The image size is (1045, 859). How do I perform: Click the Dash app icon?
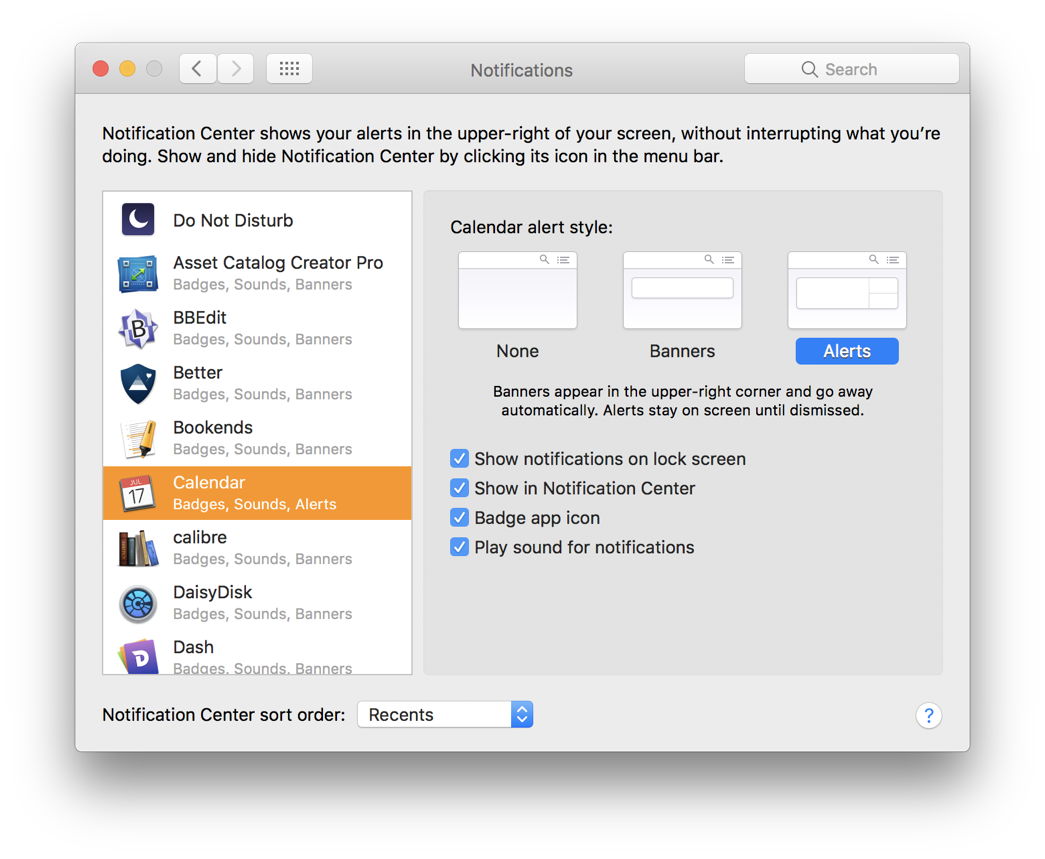pyautogui.click(x=137, y=657)
